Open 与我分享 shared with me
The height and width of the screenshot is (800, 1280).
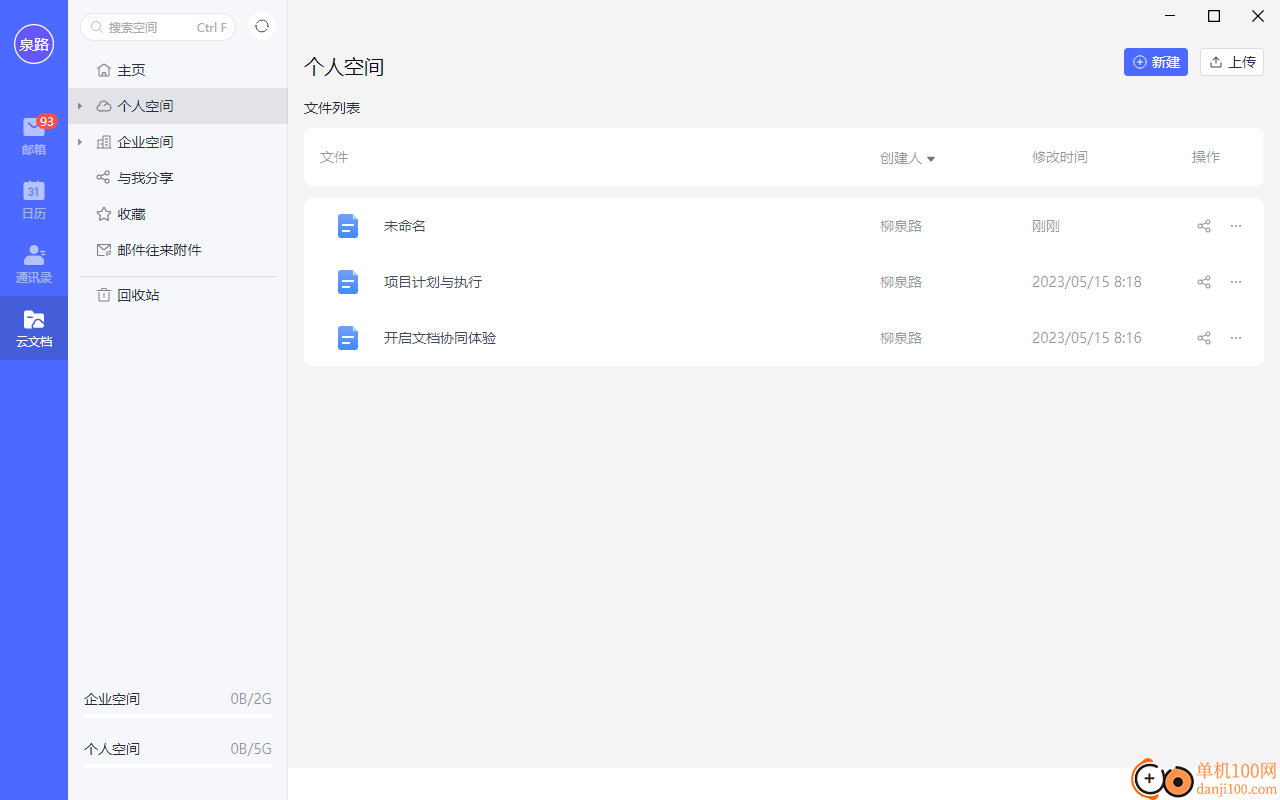click(178, 178)
